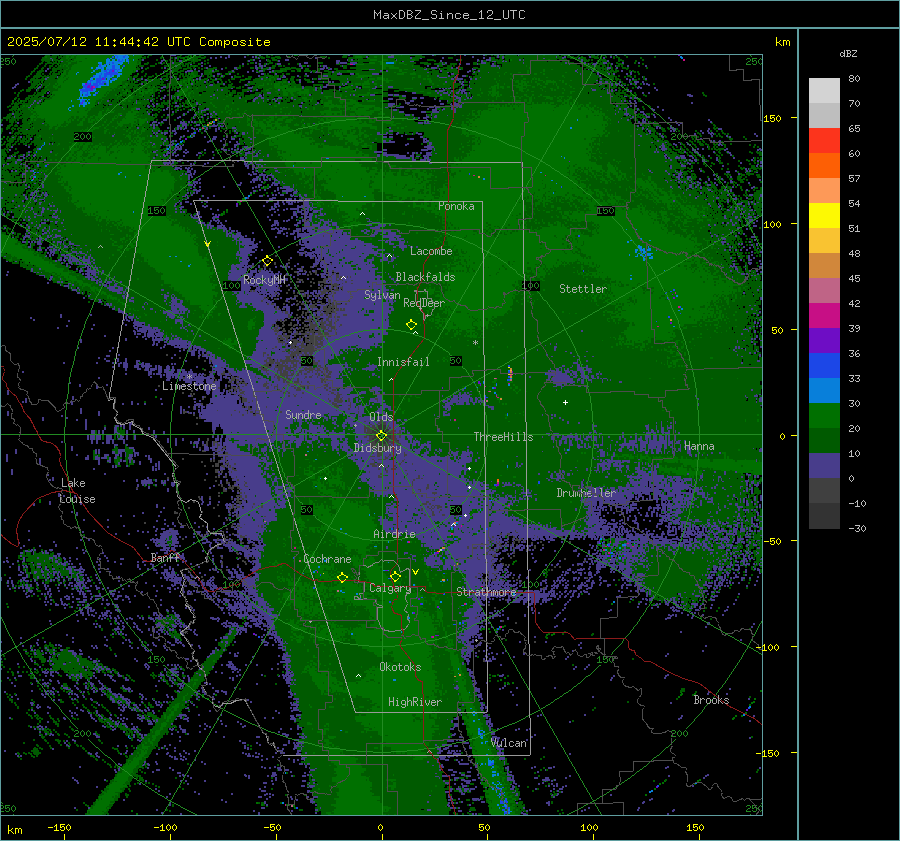The height and width of the screenshot is (841, 900).
Task: Click the MaxDBZ_Since_12_UTC title
Action: [449, 15]
